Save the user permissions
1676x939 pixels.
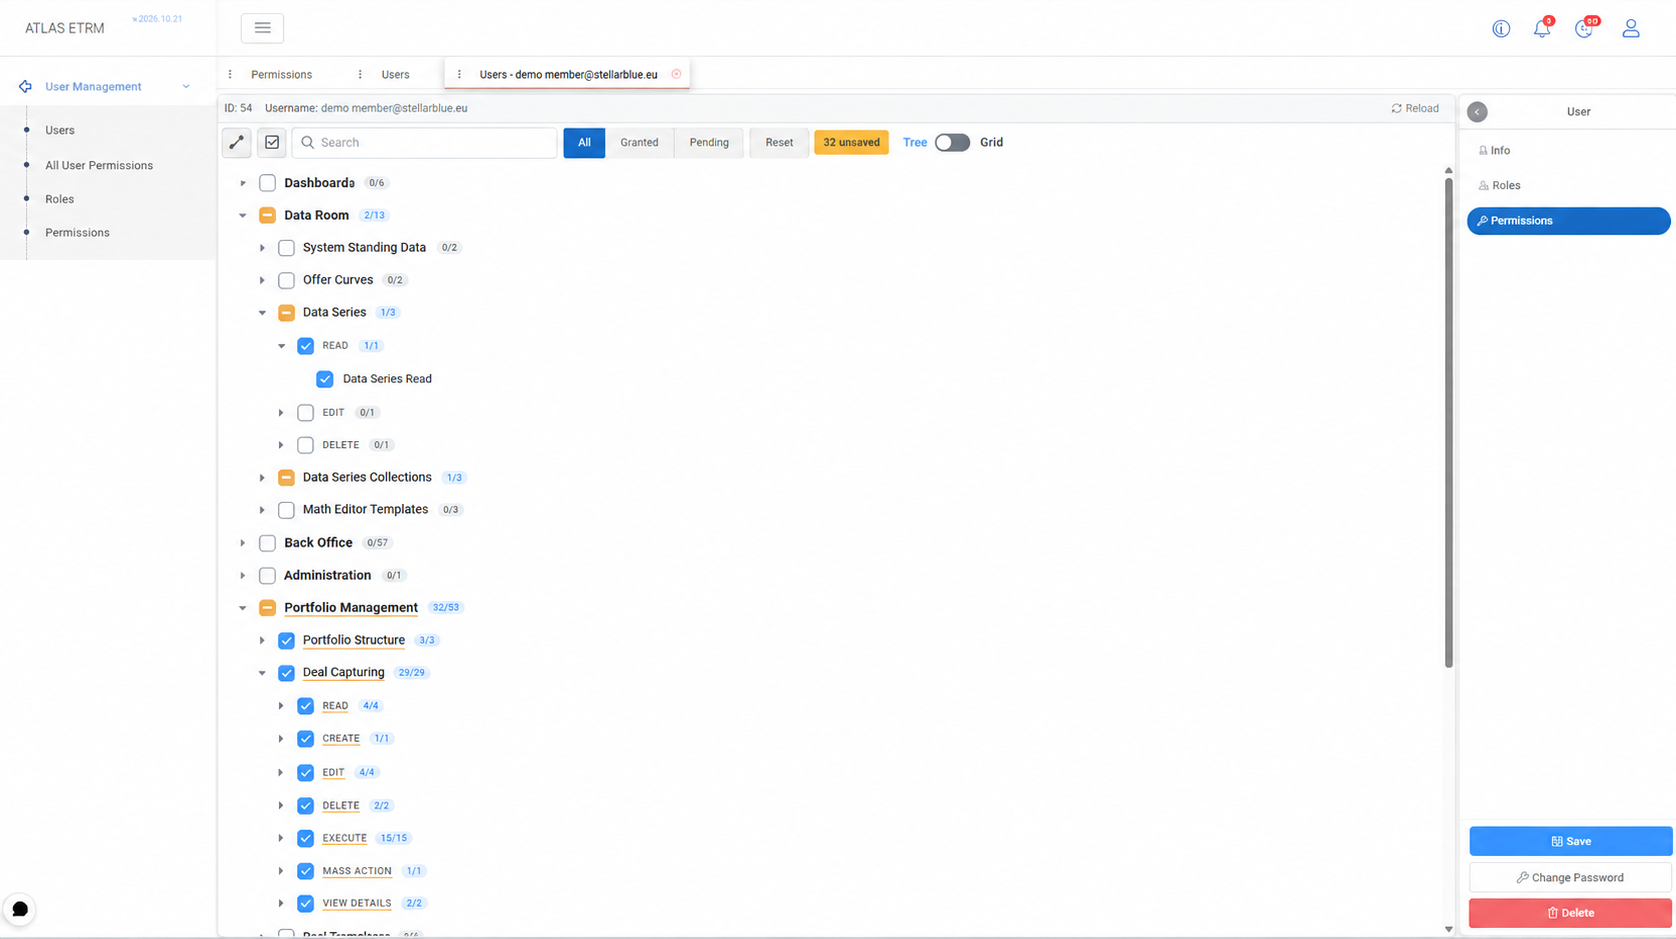(x=1570, y=841)
